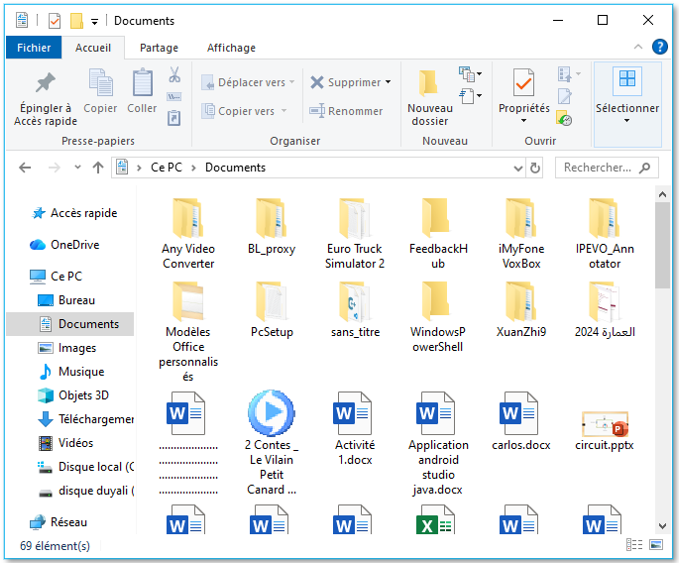Screen dimensions: 679x563
Task: Select the Euro Truck Simulator 2 folder
Action: [355, 234]
